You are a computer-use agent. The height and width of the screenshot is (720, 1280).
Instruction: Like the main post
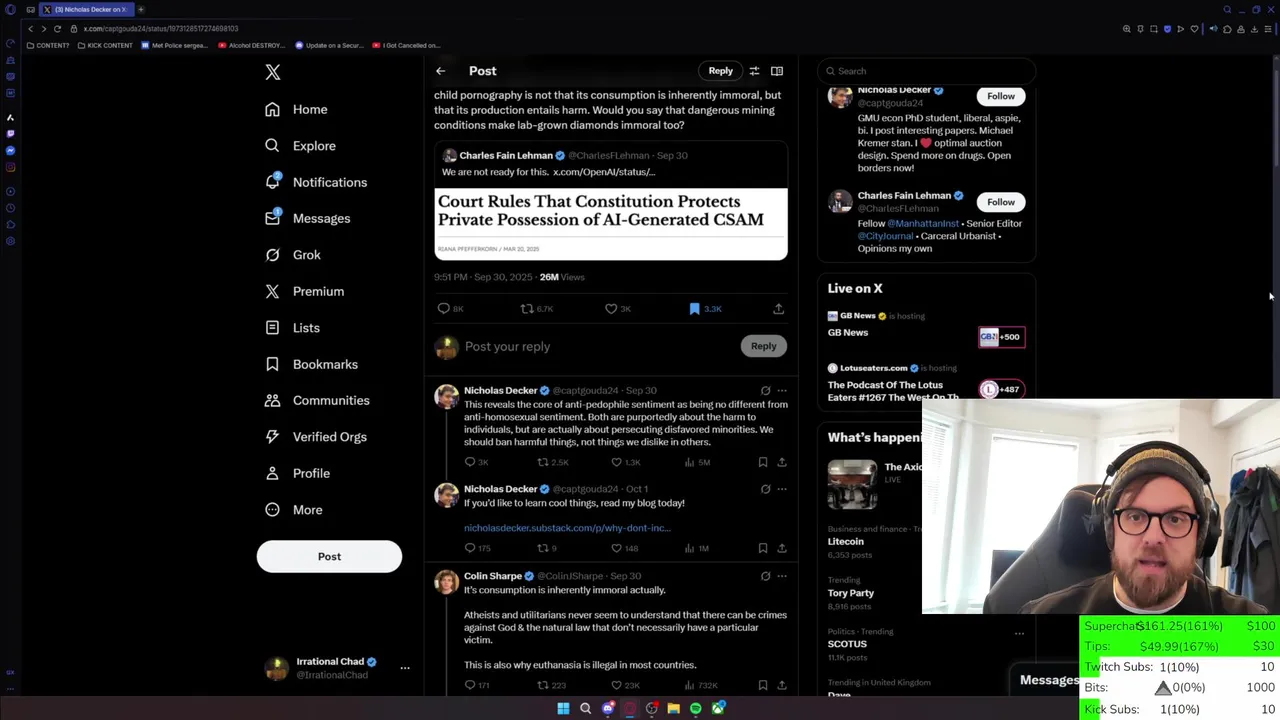click(611, 309)
